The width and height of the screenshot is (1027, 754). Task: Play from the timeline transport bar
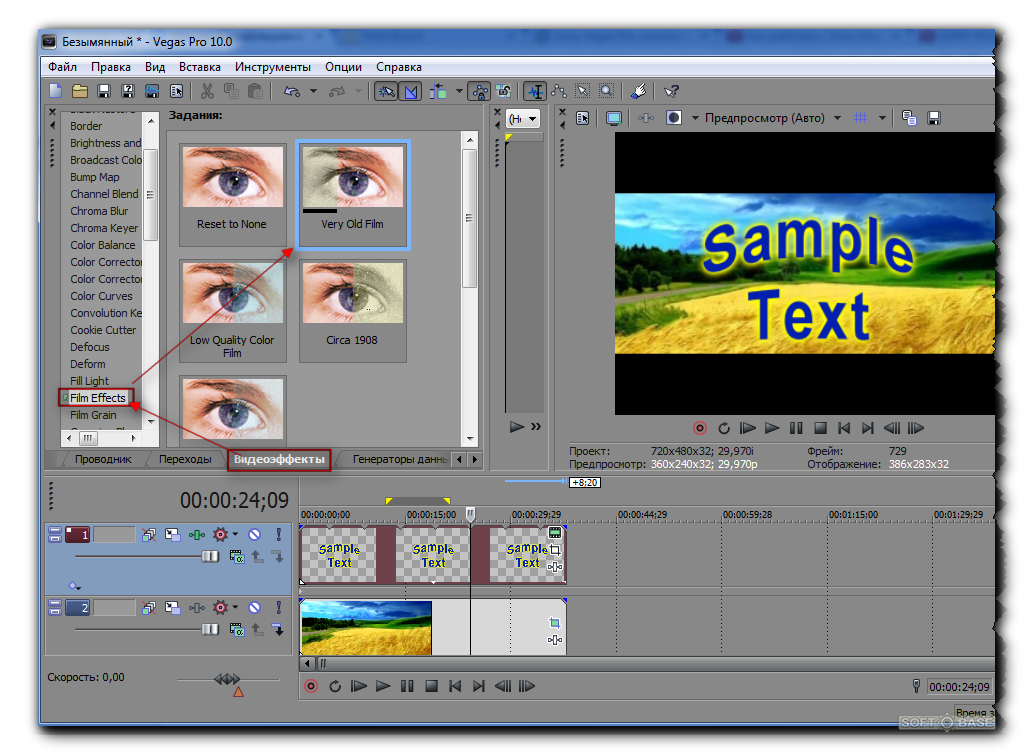click(x=383, y=687)
